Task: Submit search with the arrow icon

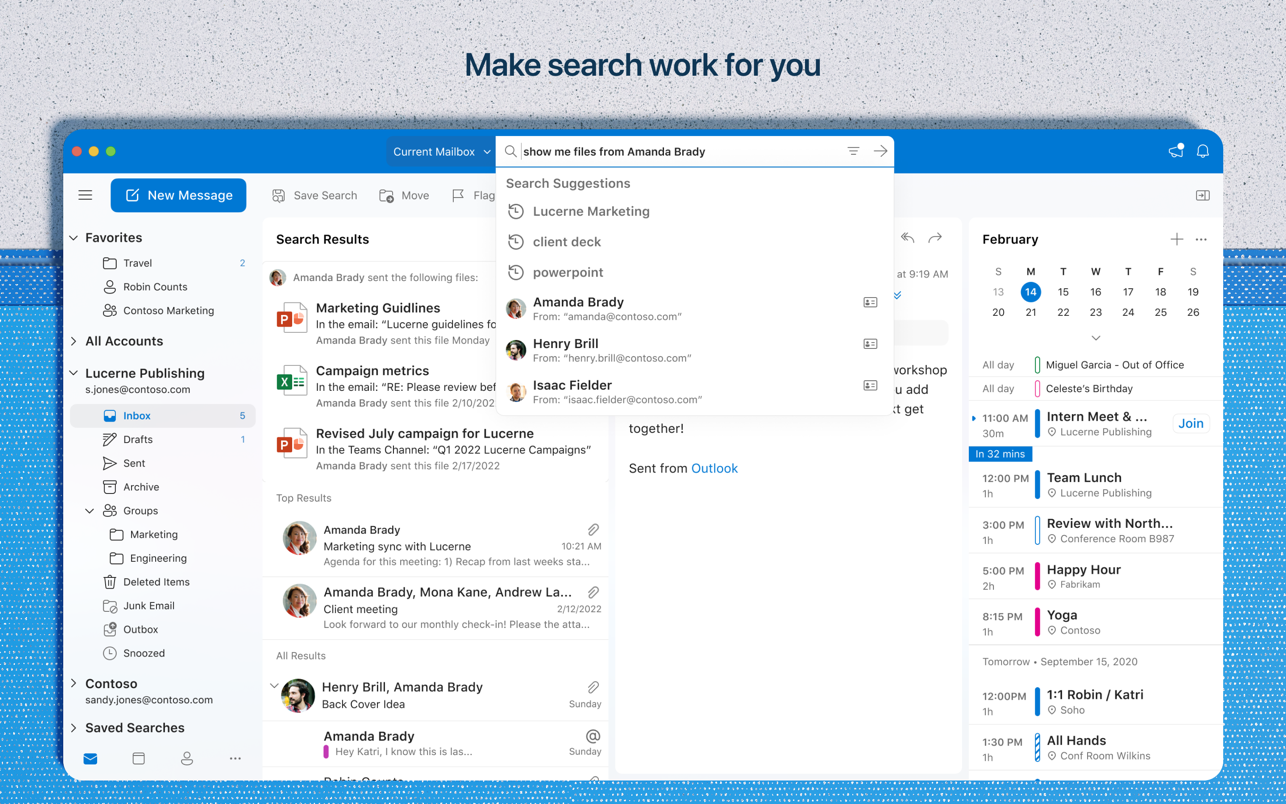Action: [880, 152]
